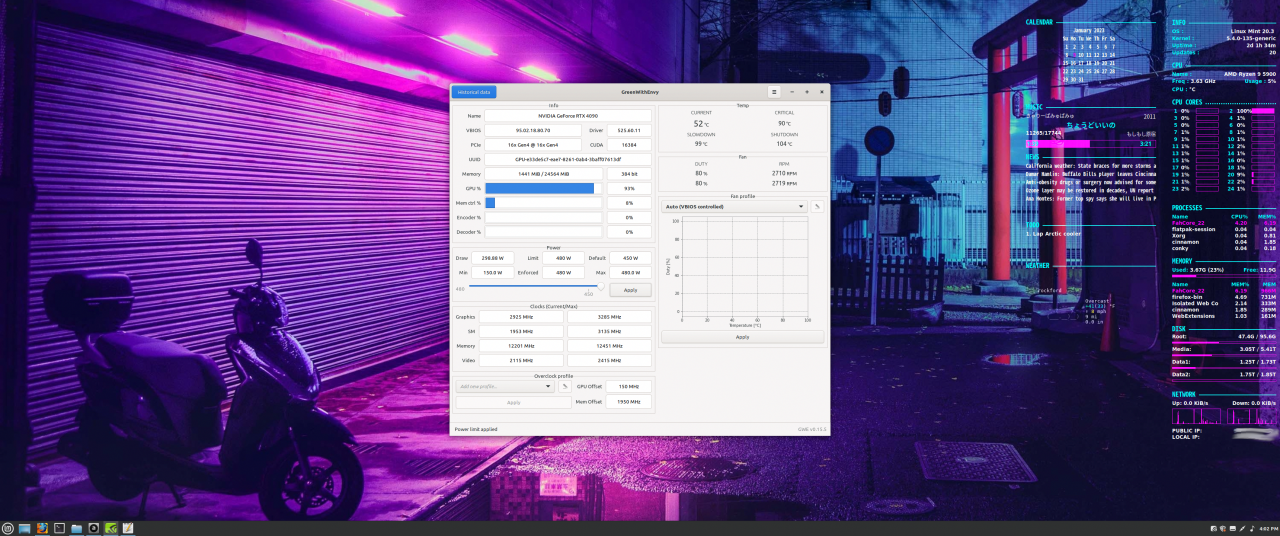
Task: Click the fan profile edit pencil icon
Action: 817,206
